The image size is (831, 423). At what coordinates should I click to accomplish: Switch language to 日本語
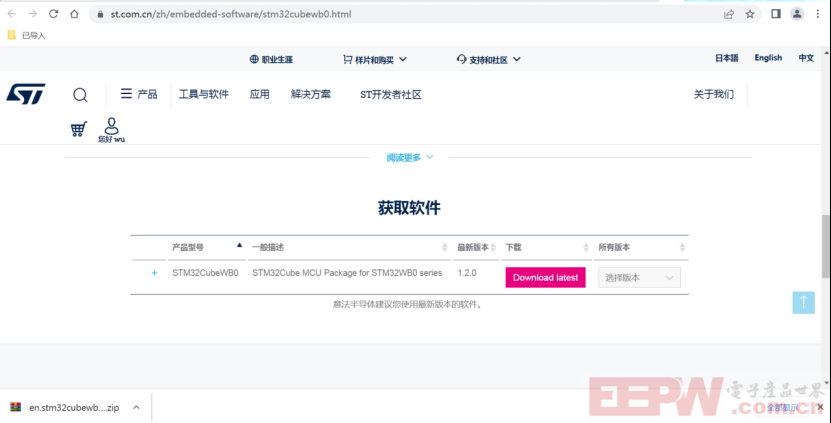pyautogui.click(x=727, y=58)
